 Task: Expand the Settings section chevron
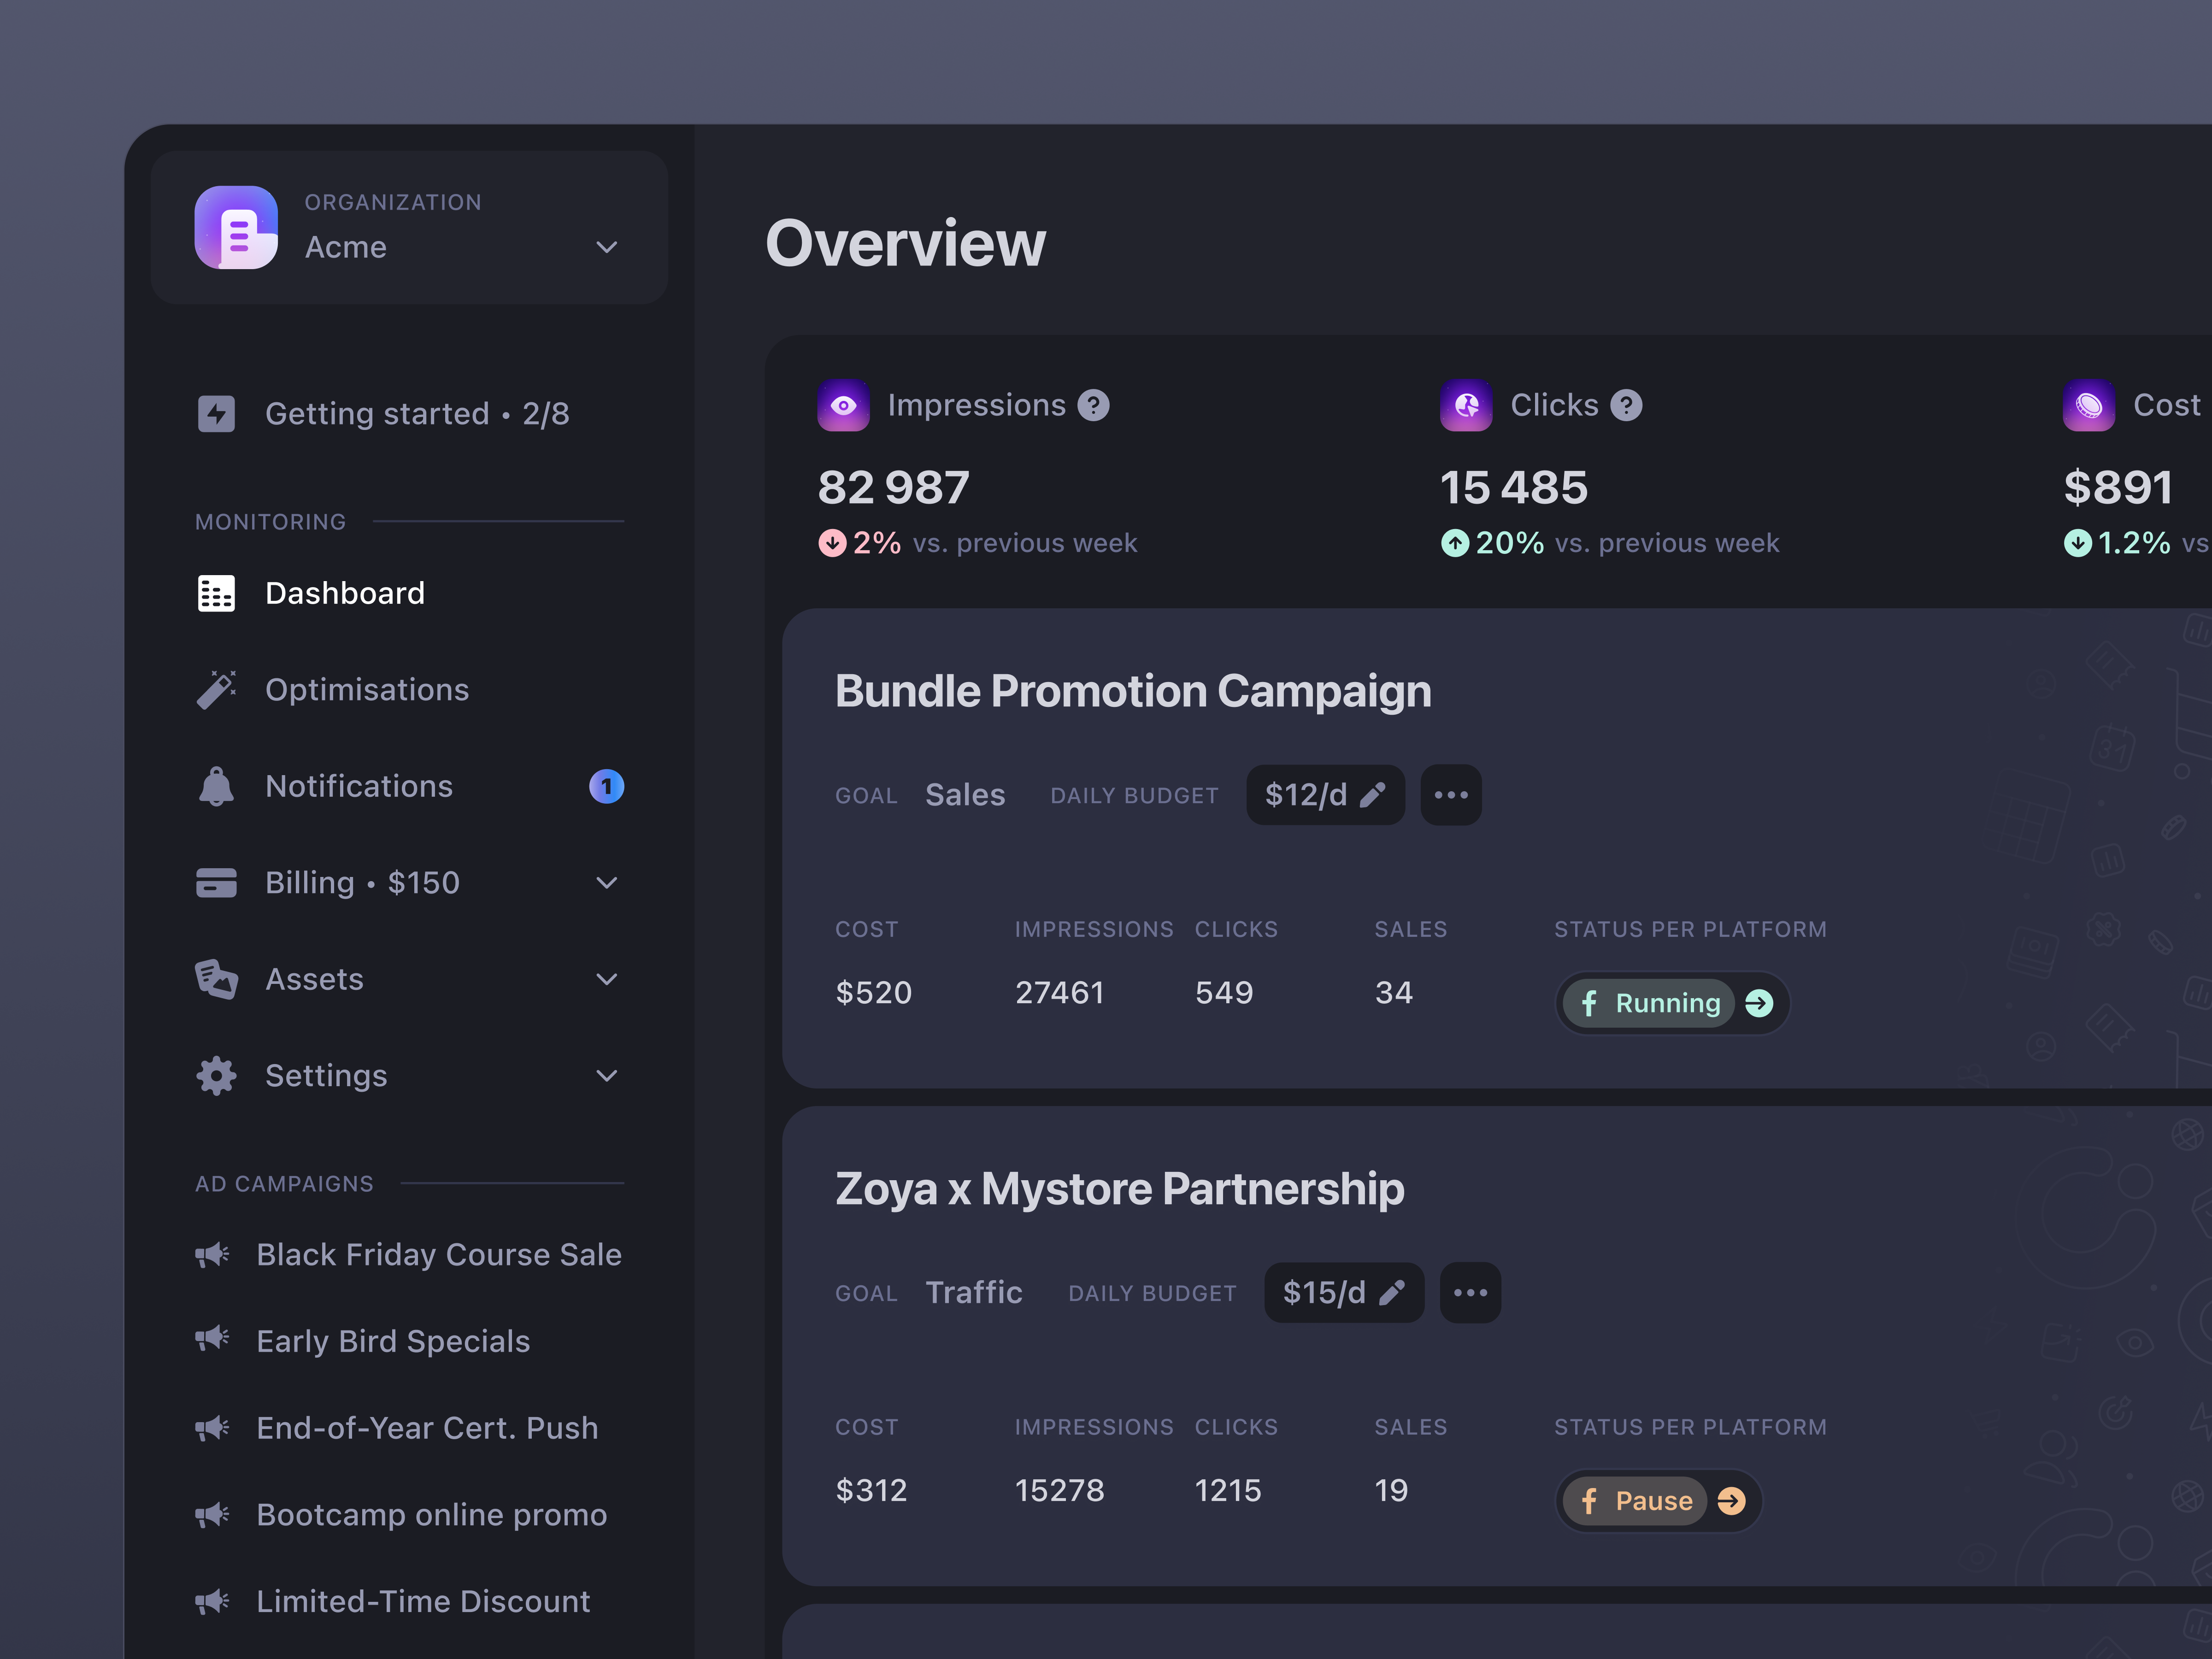[608, 1075]
